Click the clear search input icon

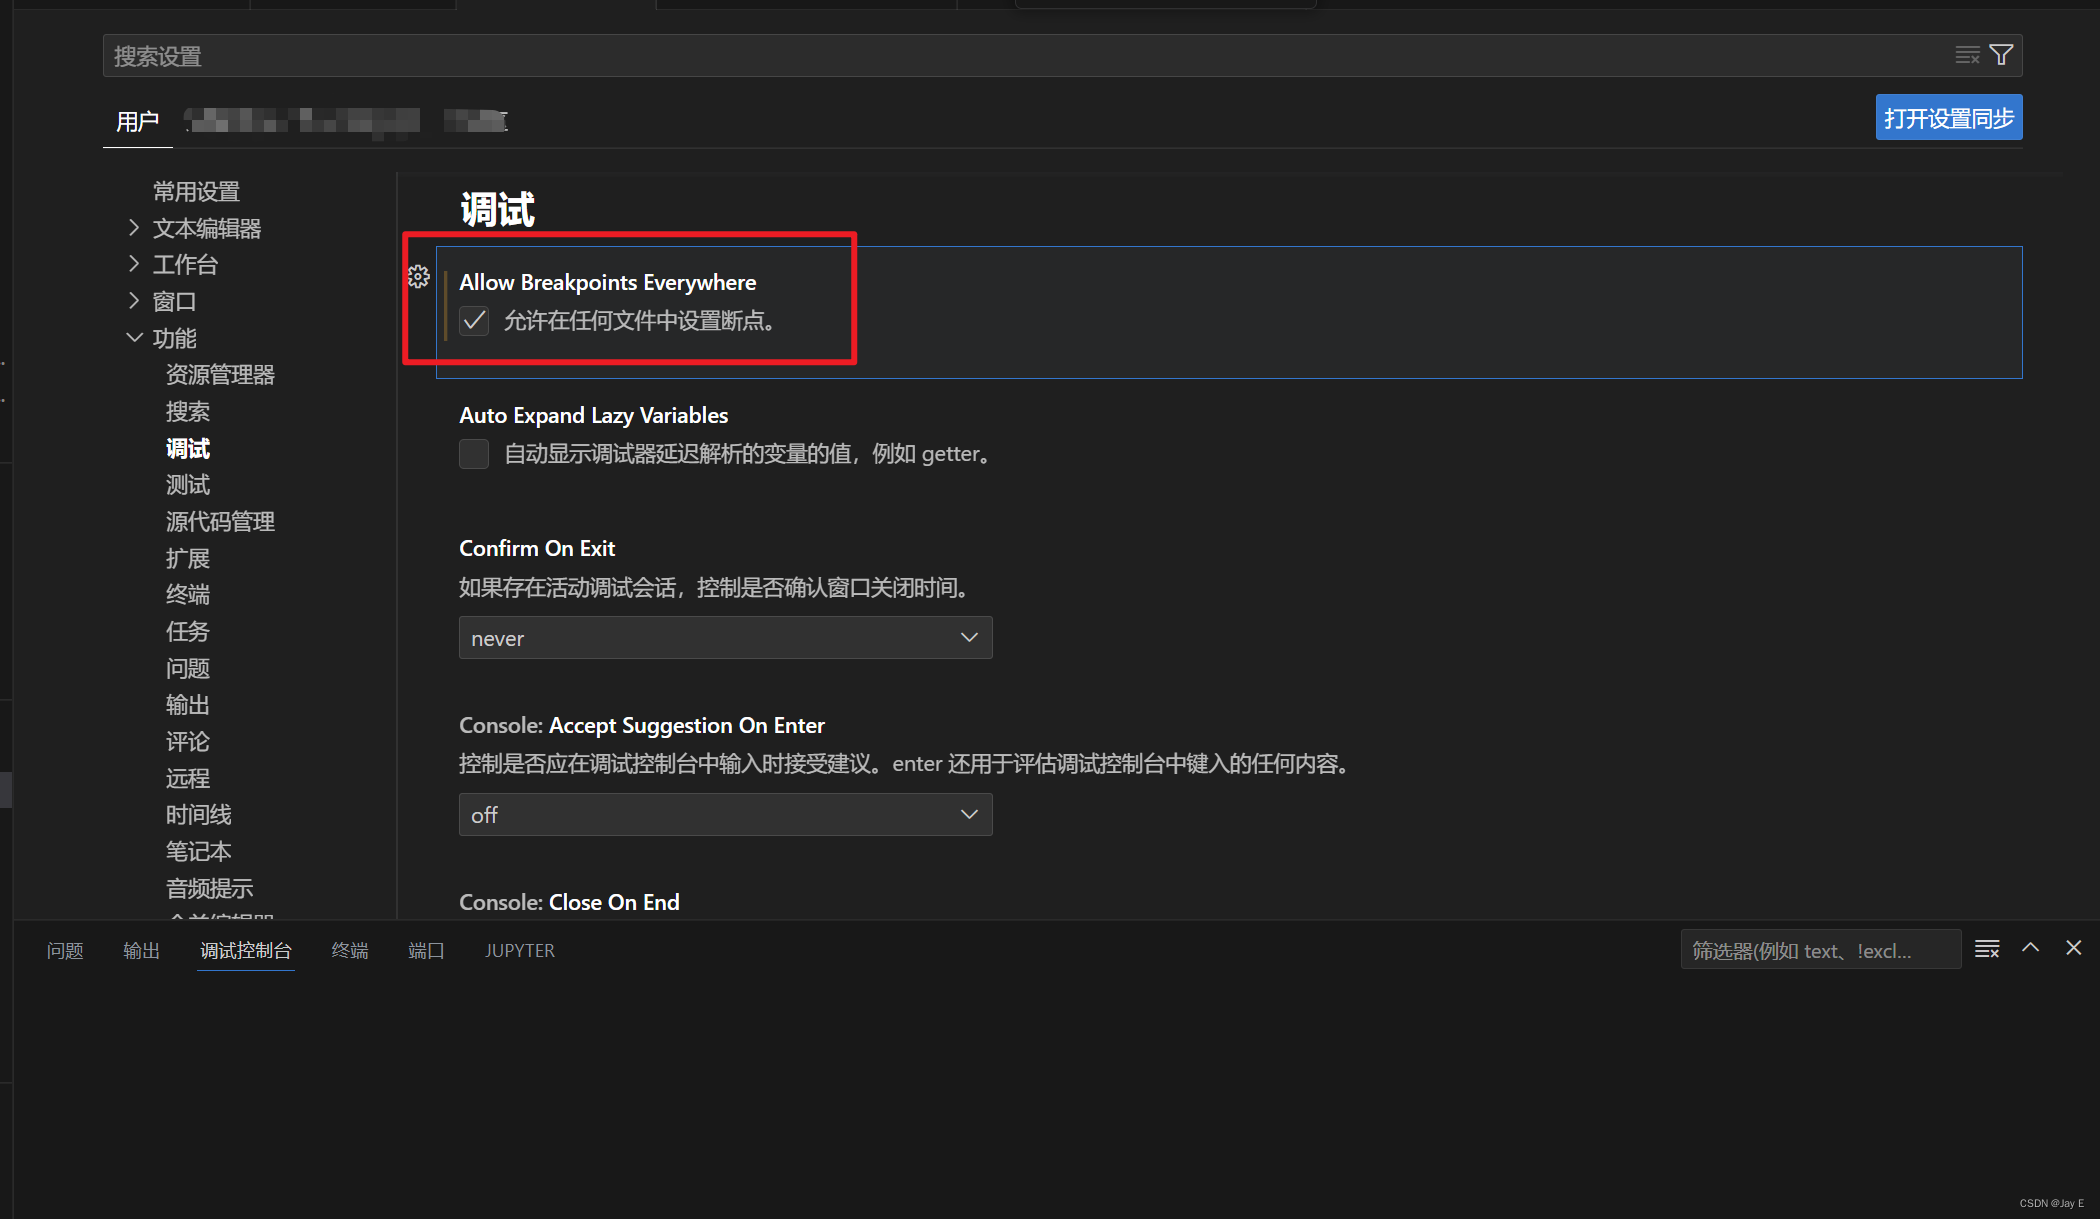(x=1967, y=55)
